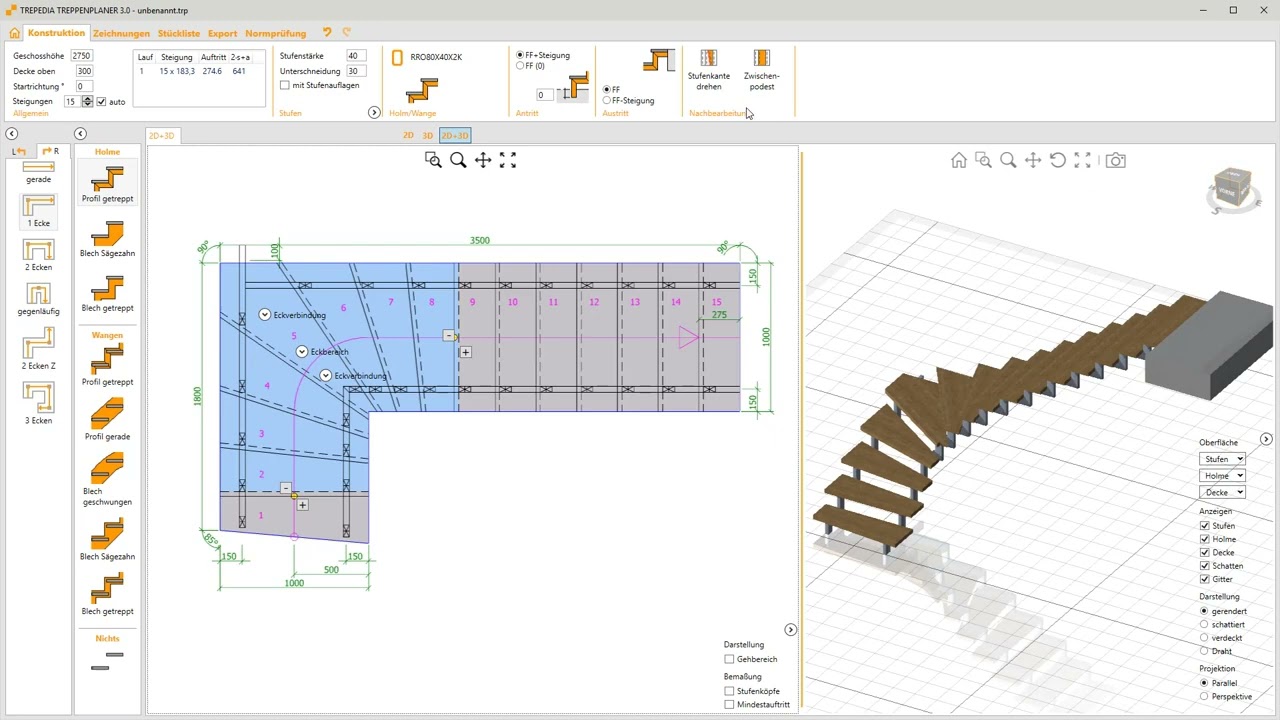Open the Konstruktion tab
The image size is (1280, 720).
point(56,33)
